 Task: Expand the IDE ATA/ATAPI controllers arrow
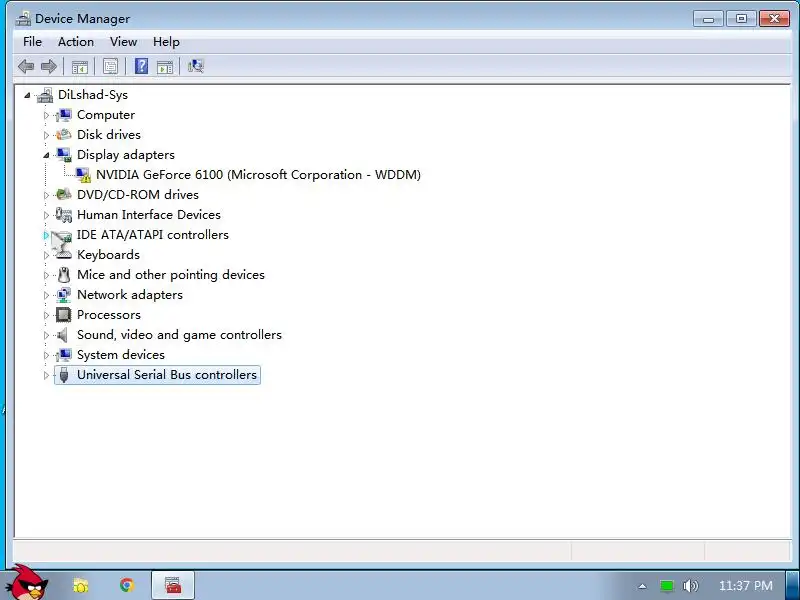tap(46, 235)
